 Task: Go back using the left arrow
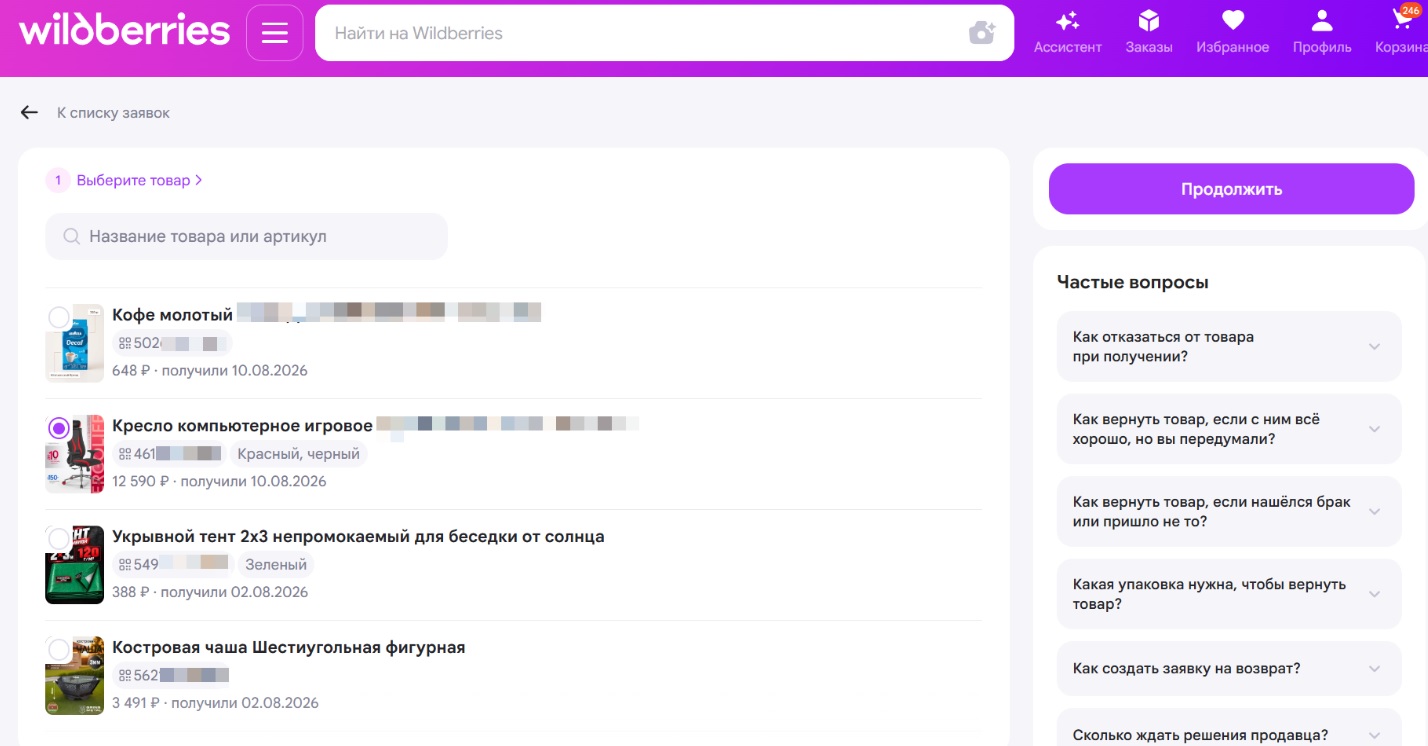click(29, 113)
